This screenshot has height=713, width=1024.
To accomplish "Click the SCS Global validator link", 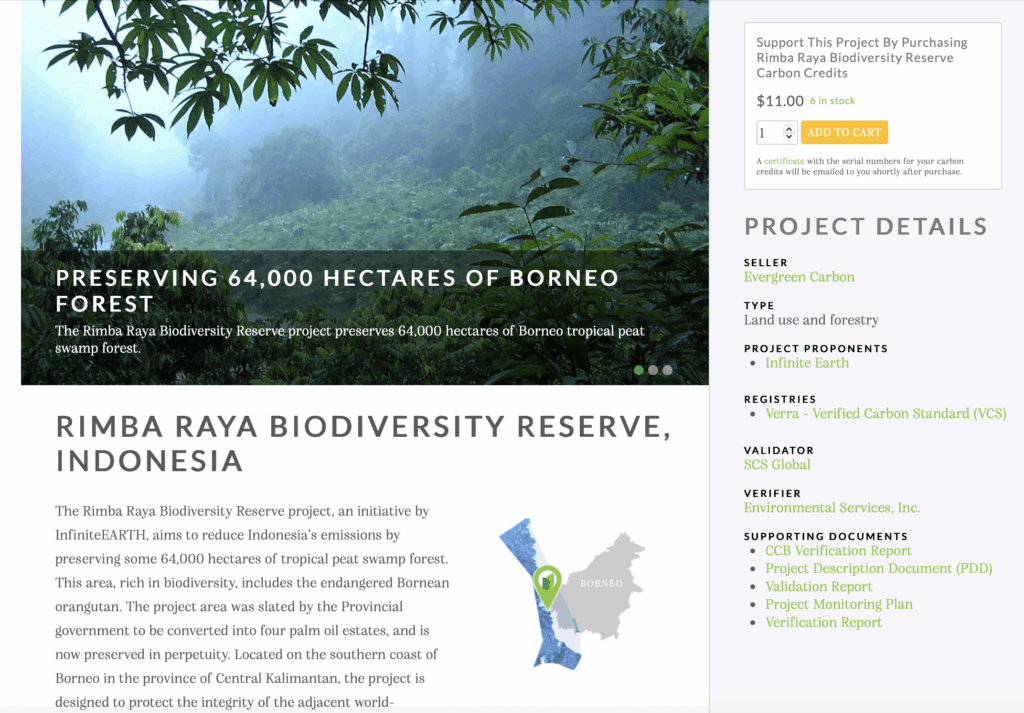I will point(777,464).
